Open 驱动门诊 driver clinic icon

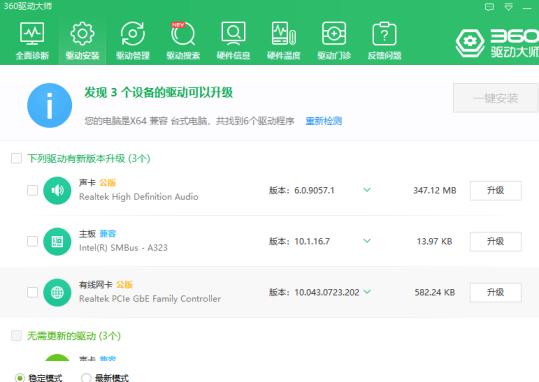(x=334, y=34)
